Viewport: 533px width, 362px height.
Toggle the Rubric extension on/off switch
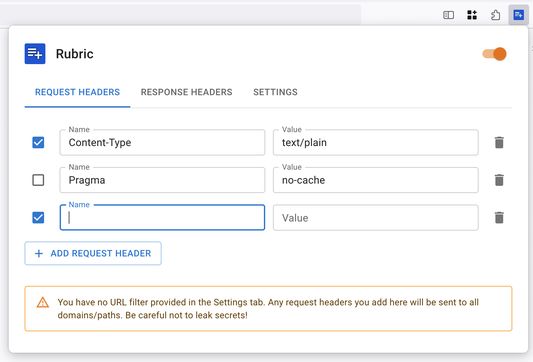pos(495,54)
